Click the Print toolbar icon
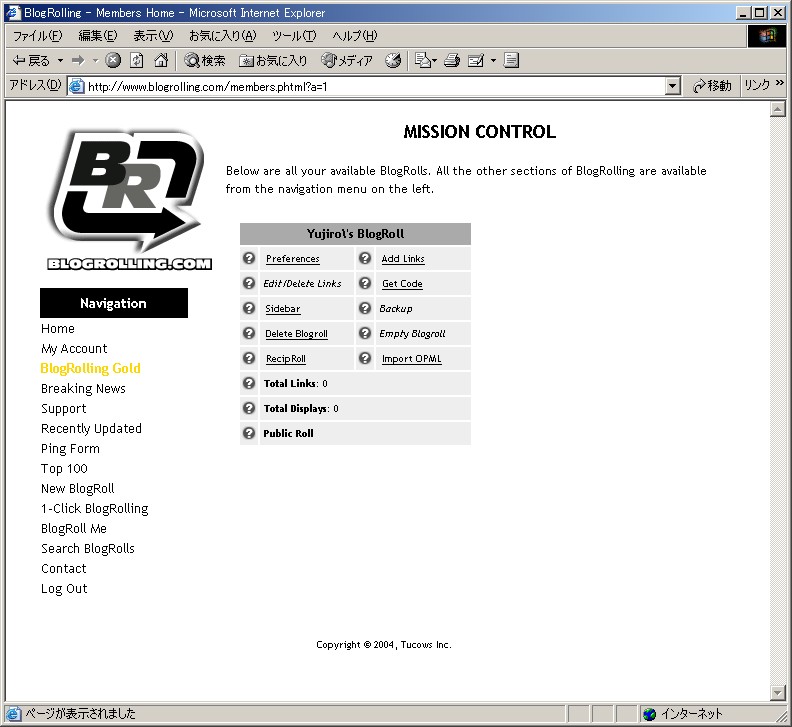The width and height of the screenshot is (792, 727). [x=452, y=61]
